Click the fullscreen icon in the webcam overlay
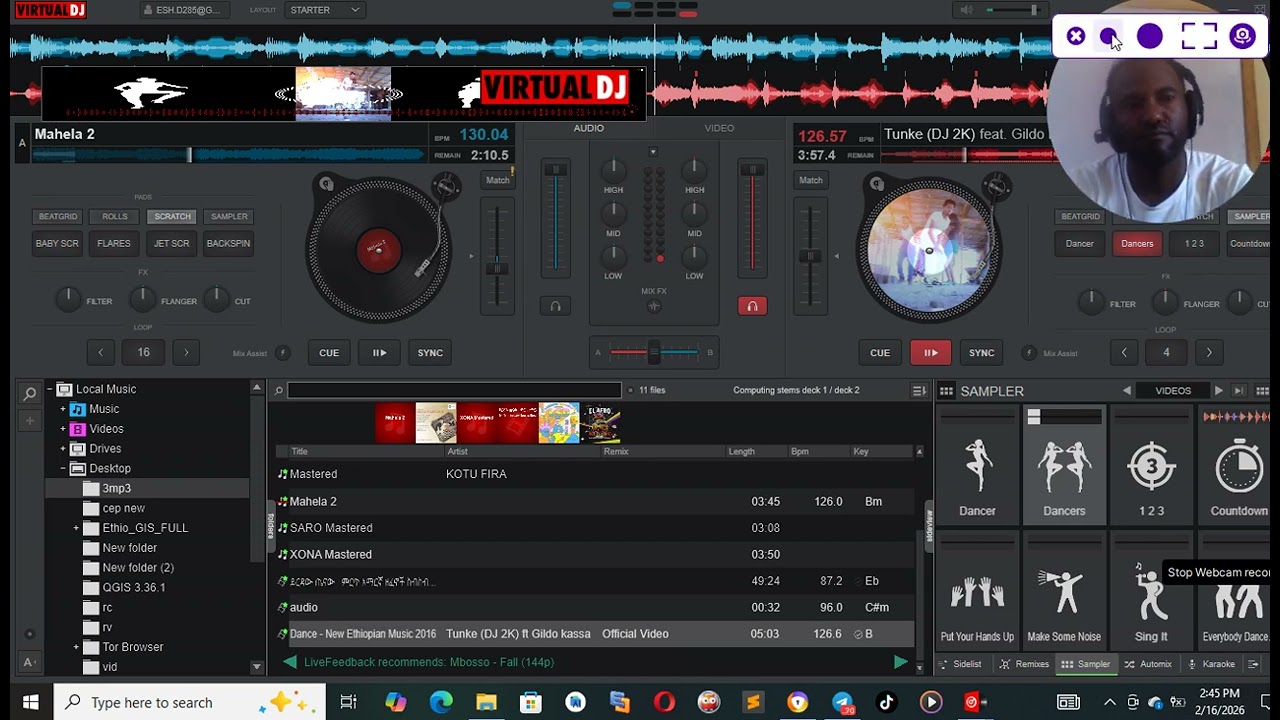Viewport: 1280px width, 720px height. click(1199, 37)
